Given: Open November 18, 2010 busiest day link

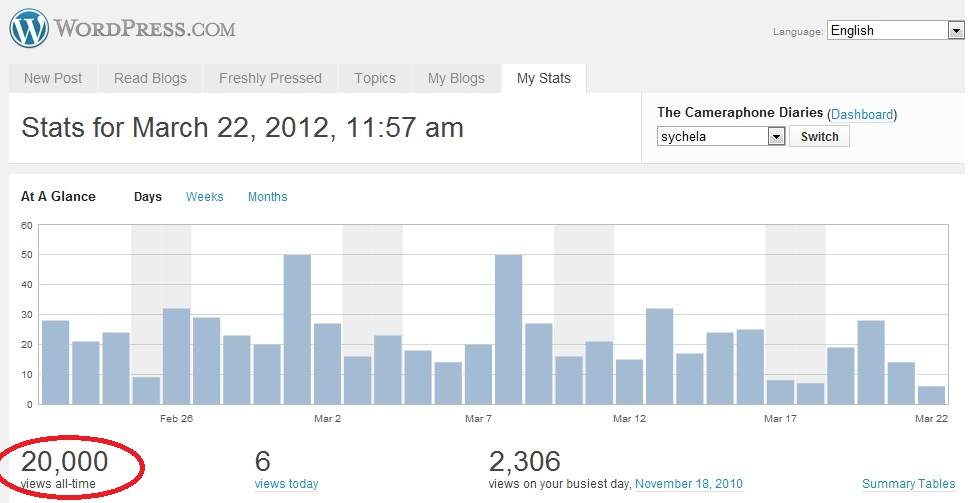Looking at the screenshot, I should tap(688, 484).
